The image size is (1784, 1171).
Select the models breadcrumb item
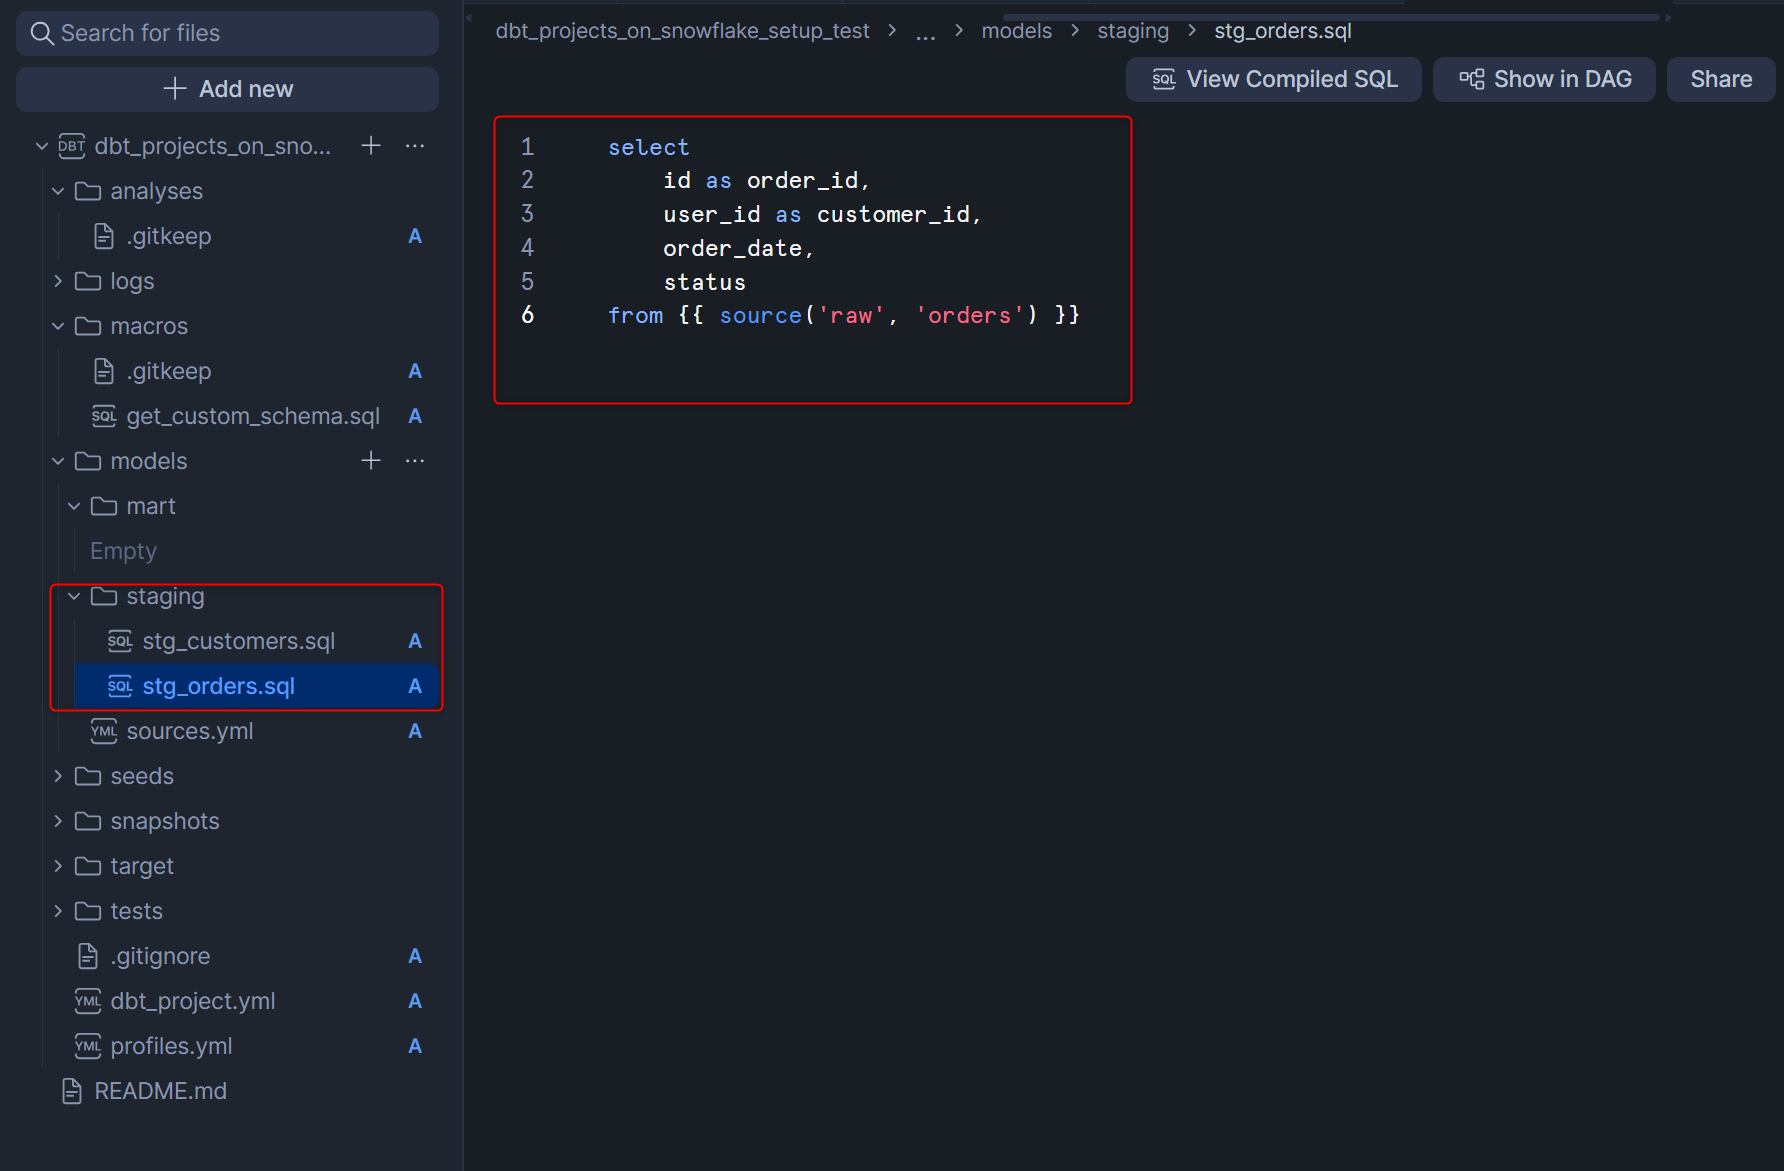tap(1016, 31)
